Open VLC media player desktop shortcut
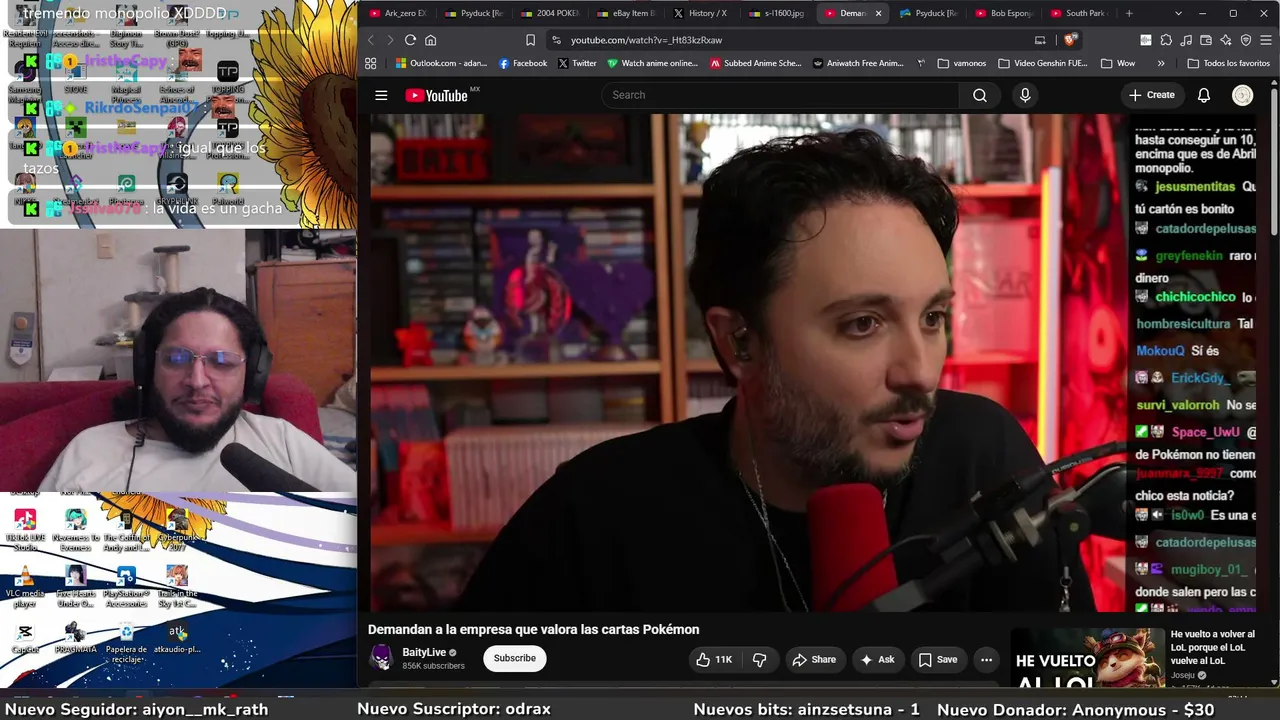 tap(25, 584)
